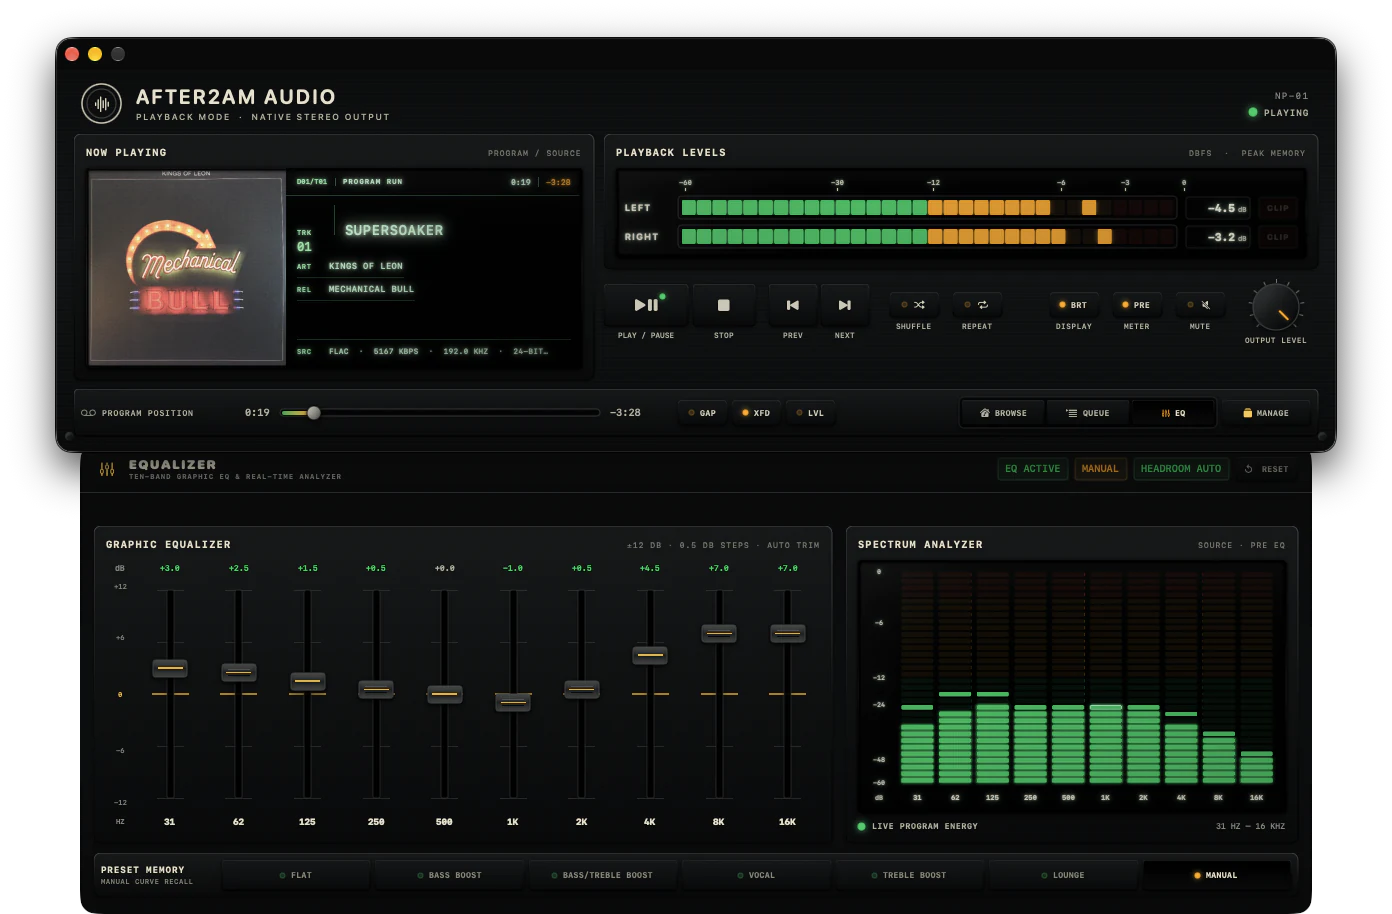Select the Bass Boost preset
This screenshot has height=914, width=1392.
[449, 875]
